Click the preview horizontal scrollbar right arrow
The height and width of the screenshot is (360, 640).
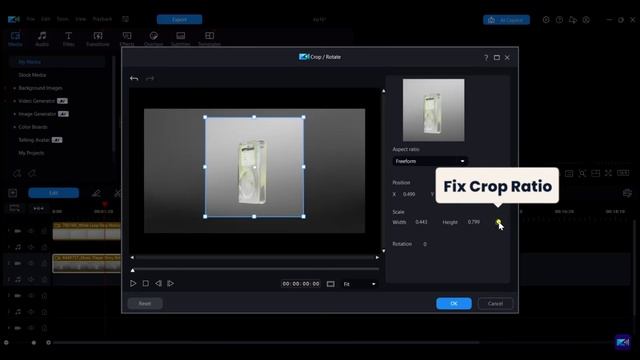tap(377, 258)
